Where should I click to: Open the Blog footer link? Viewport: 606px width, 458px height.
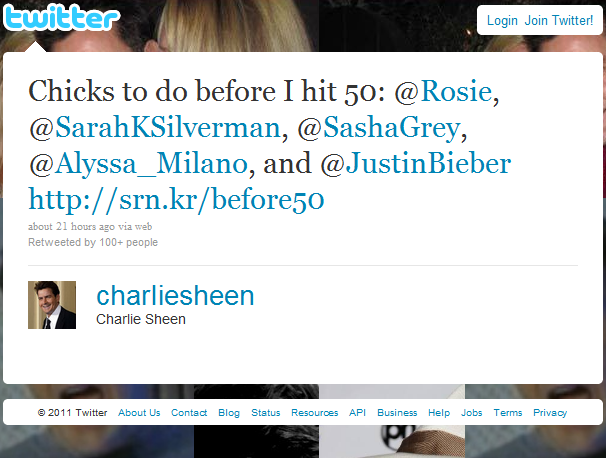pos(229,413)
